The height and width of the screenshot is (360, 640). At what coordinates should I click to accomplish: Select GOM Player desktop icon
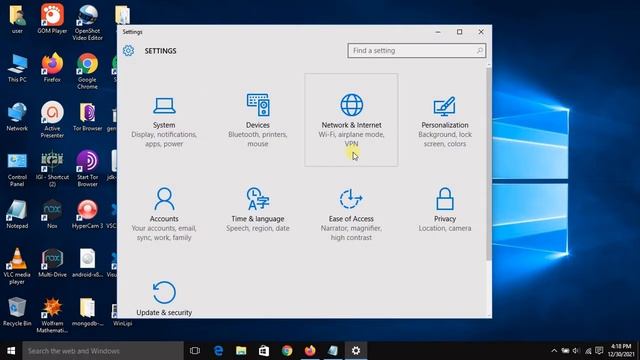[52, 19]
